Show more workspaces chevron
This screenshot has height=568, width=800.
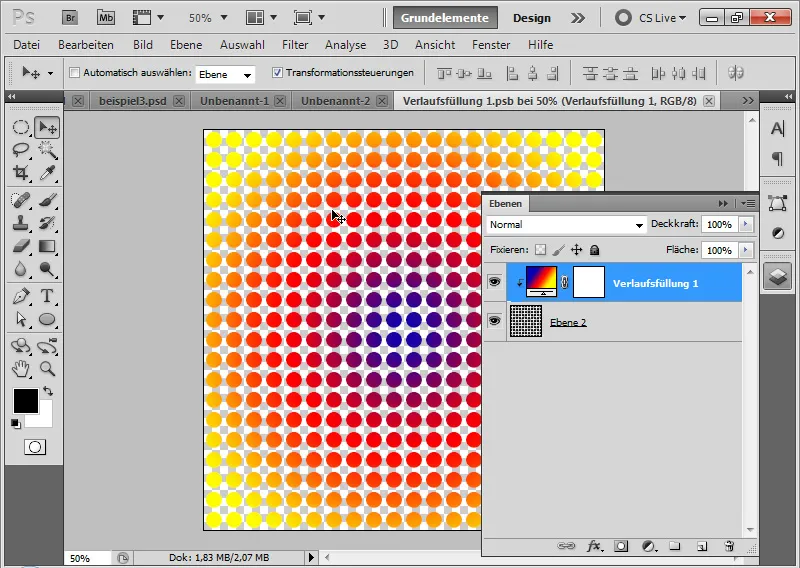pyautogui.click(x=578, y=18)
